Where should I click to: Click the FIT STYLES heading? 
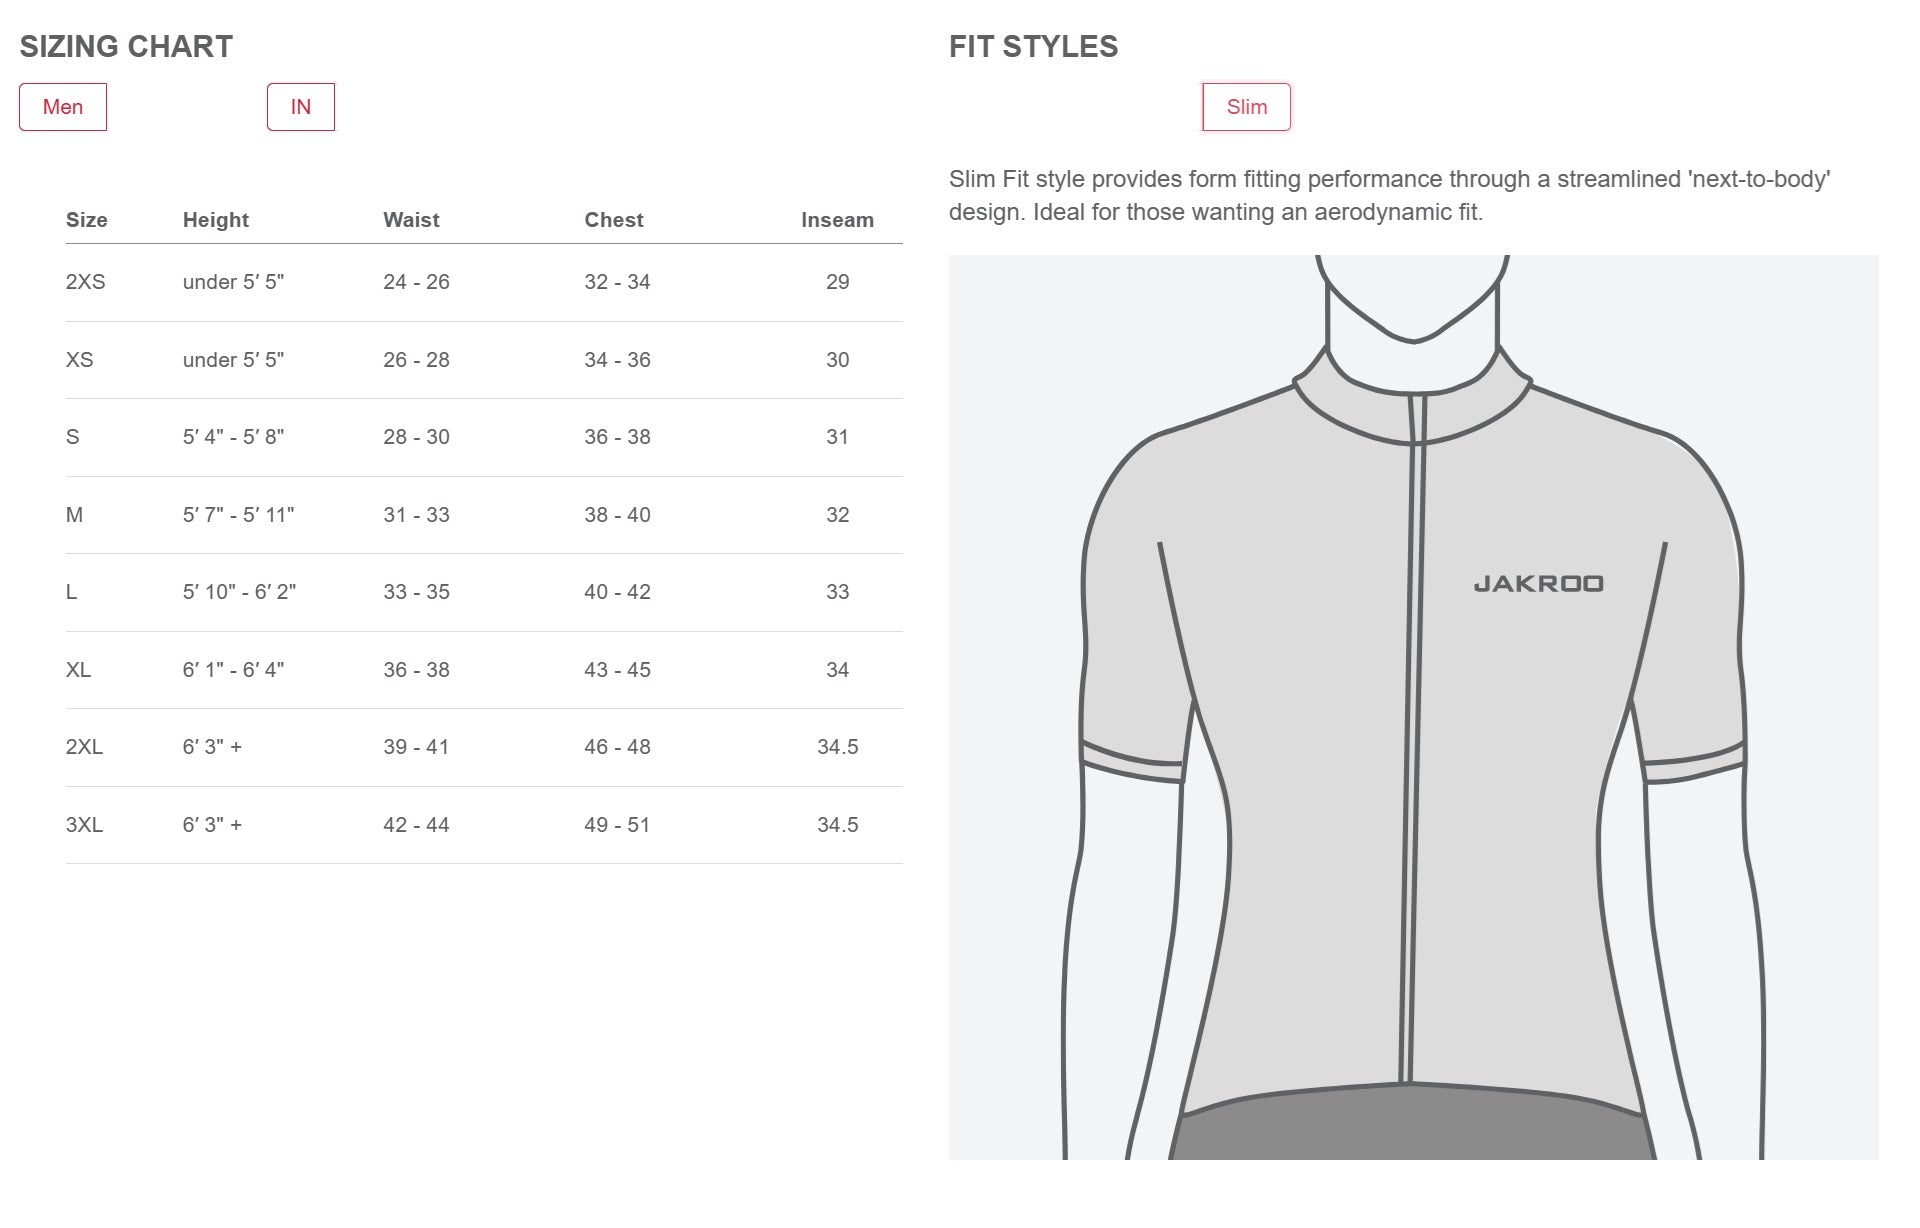coord(1033,47)
